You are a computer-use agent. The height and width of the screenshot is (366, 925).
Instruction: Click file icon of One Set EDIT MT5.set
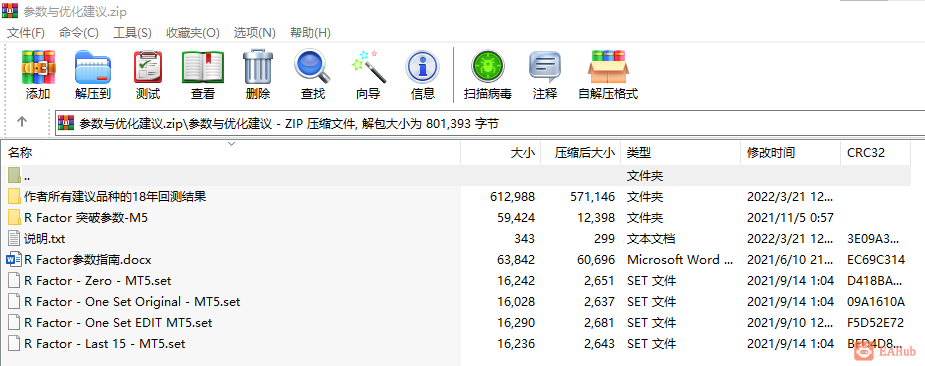pos(15,322)
